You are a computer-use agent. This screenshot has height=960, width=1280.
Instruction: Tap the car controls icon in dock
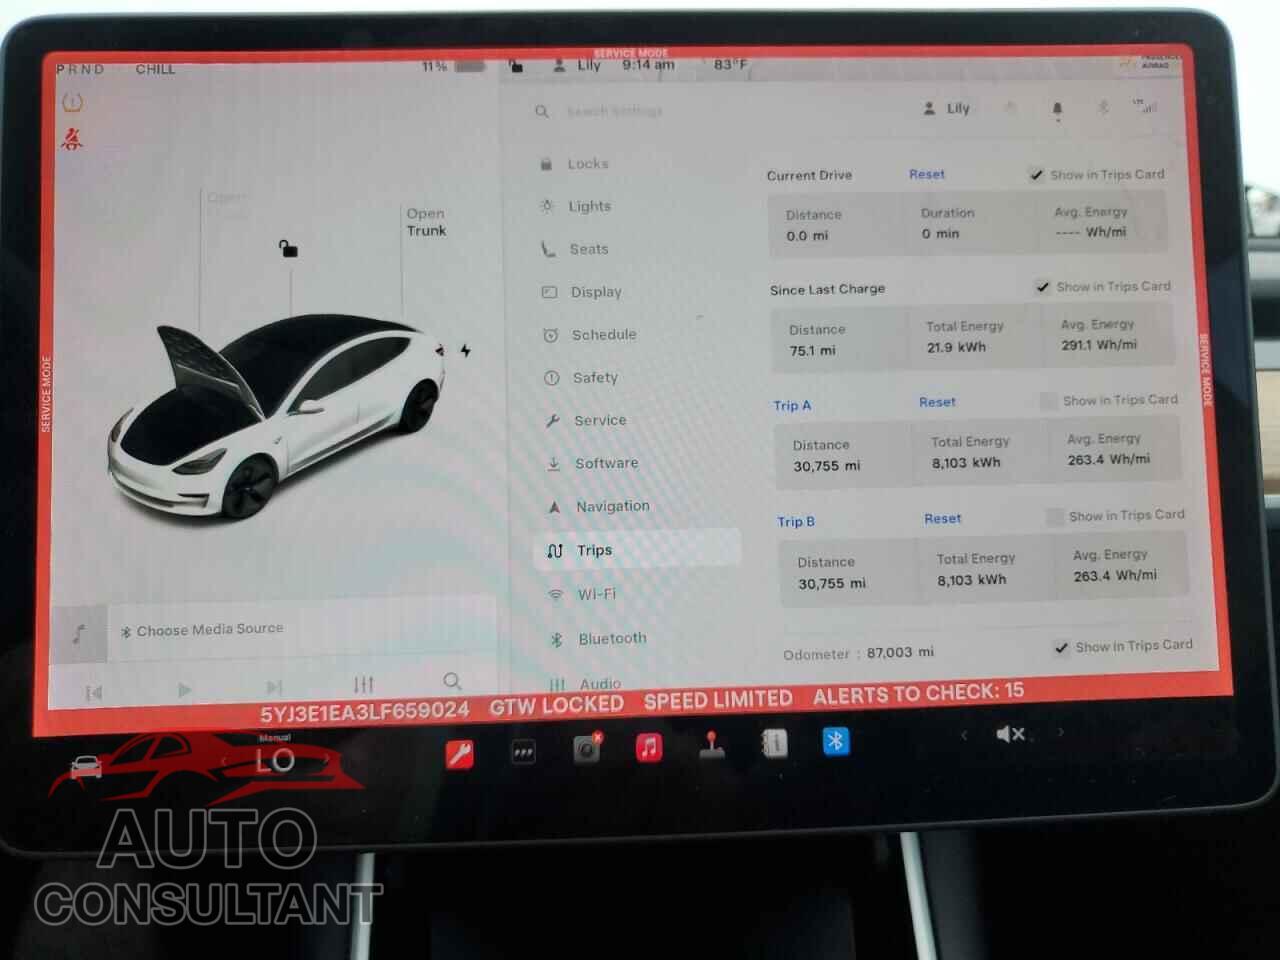point(87,768)
